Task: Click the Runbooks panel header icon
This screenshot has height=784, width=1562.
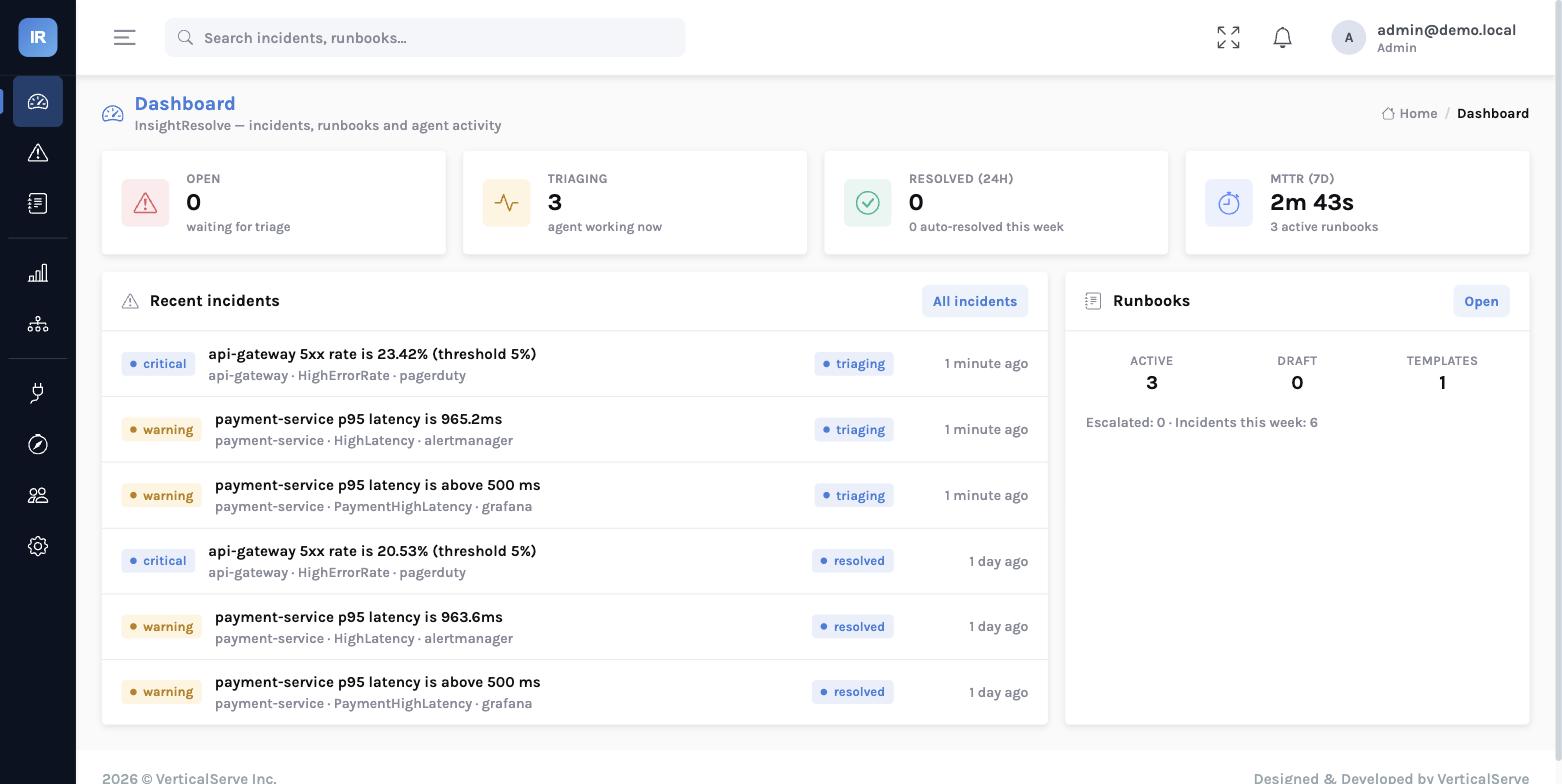Action: pos(1093,301)
